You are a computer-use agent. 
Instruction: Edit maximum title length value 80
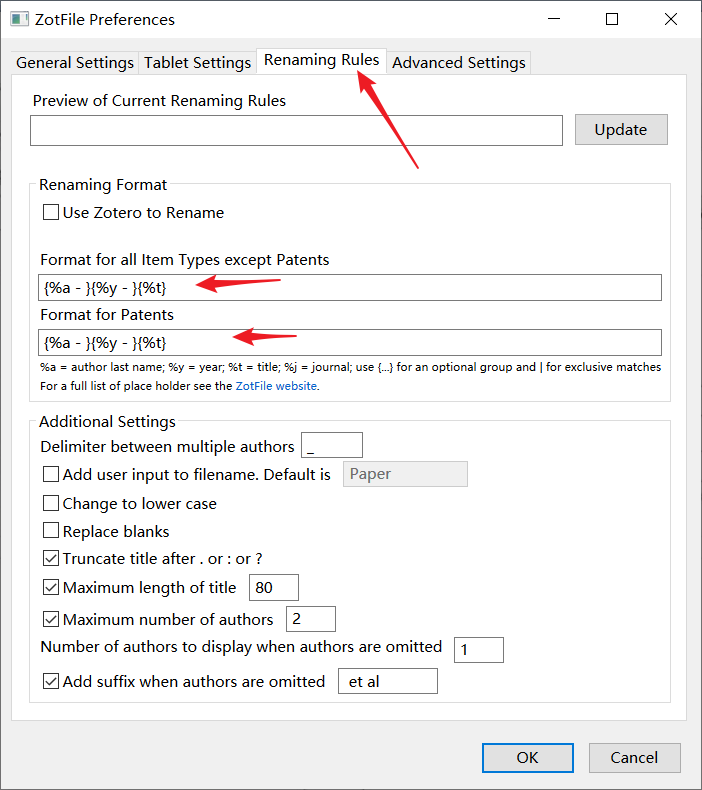coord(274,587)
